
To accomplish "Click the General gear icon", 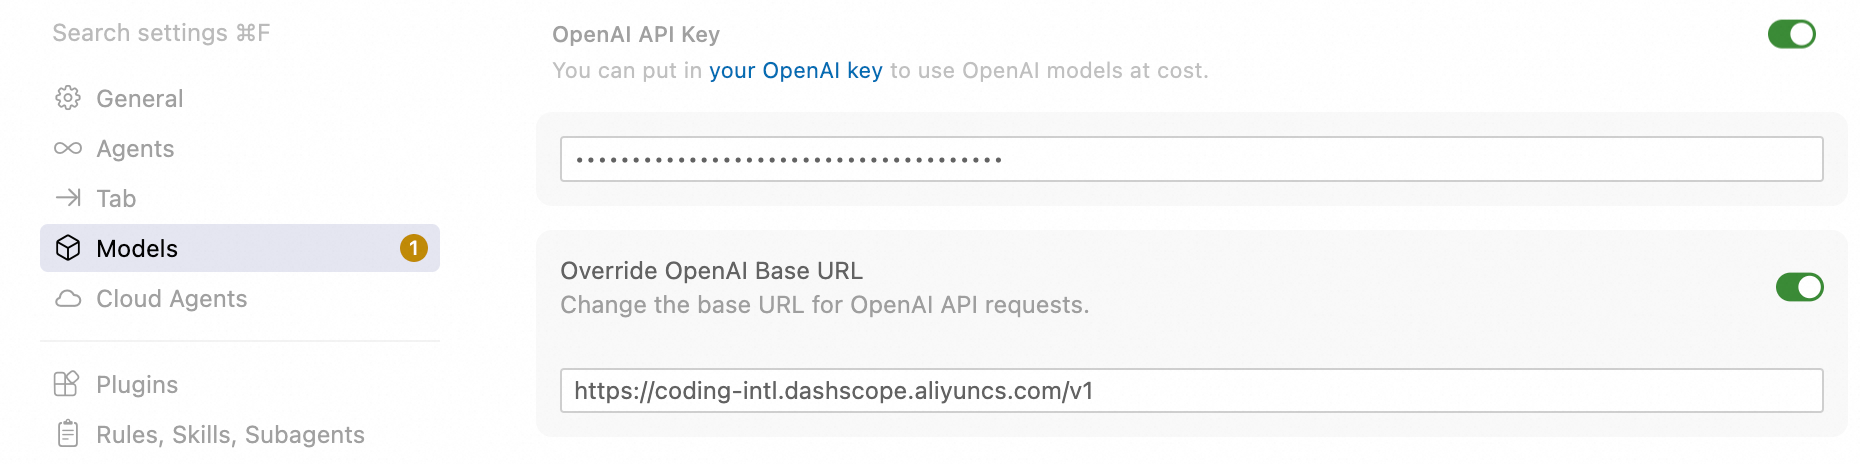I will [x=68, y=98].
